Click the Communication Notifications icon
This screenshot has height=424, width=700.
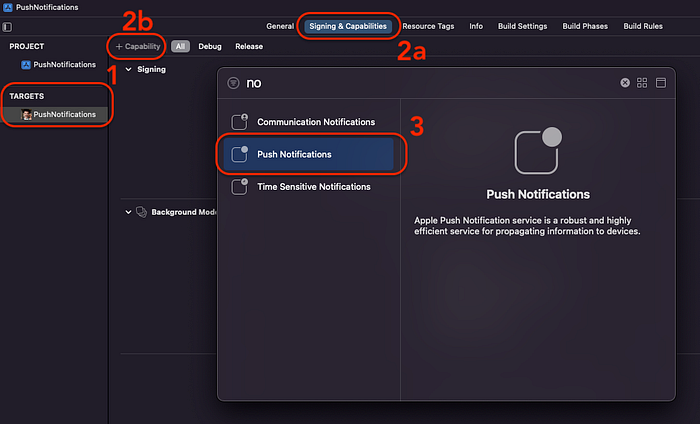click(239, 121)
